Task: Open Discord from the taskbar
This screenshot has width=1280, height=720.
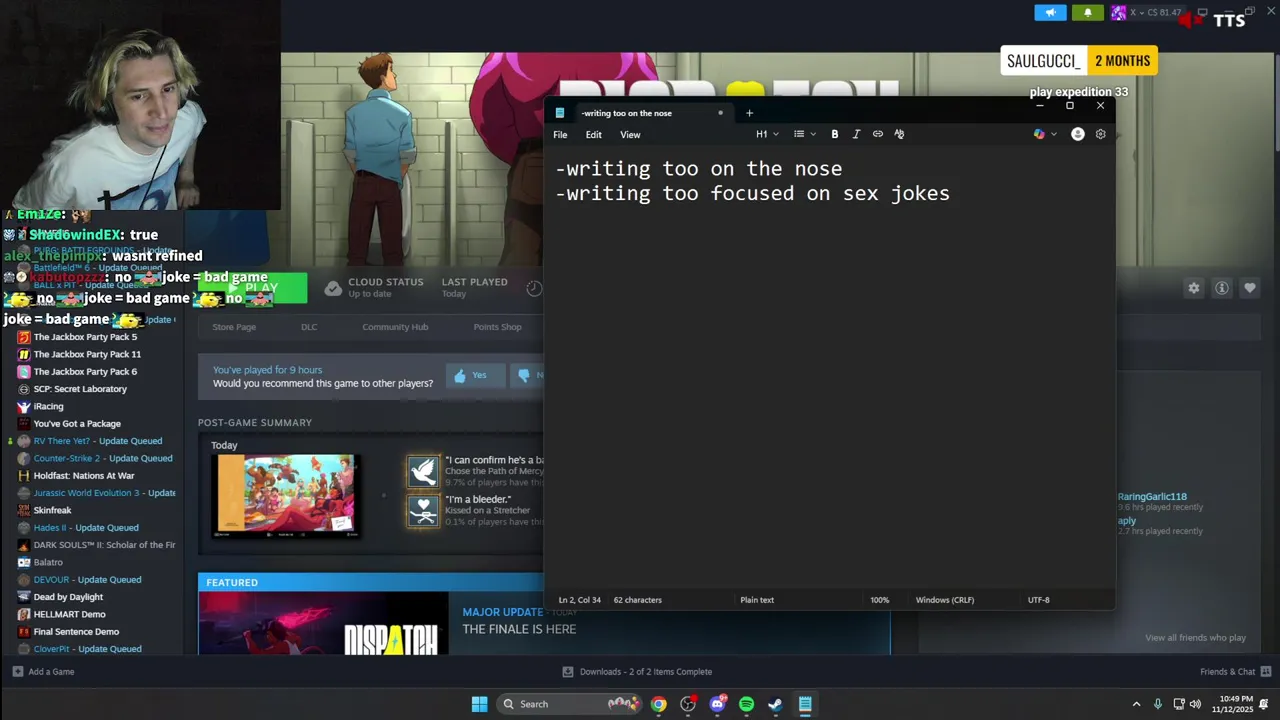Action: (x=717, y=704)
